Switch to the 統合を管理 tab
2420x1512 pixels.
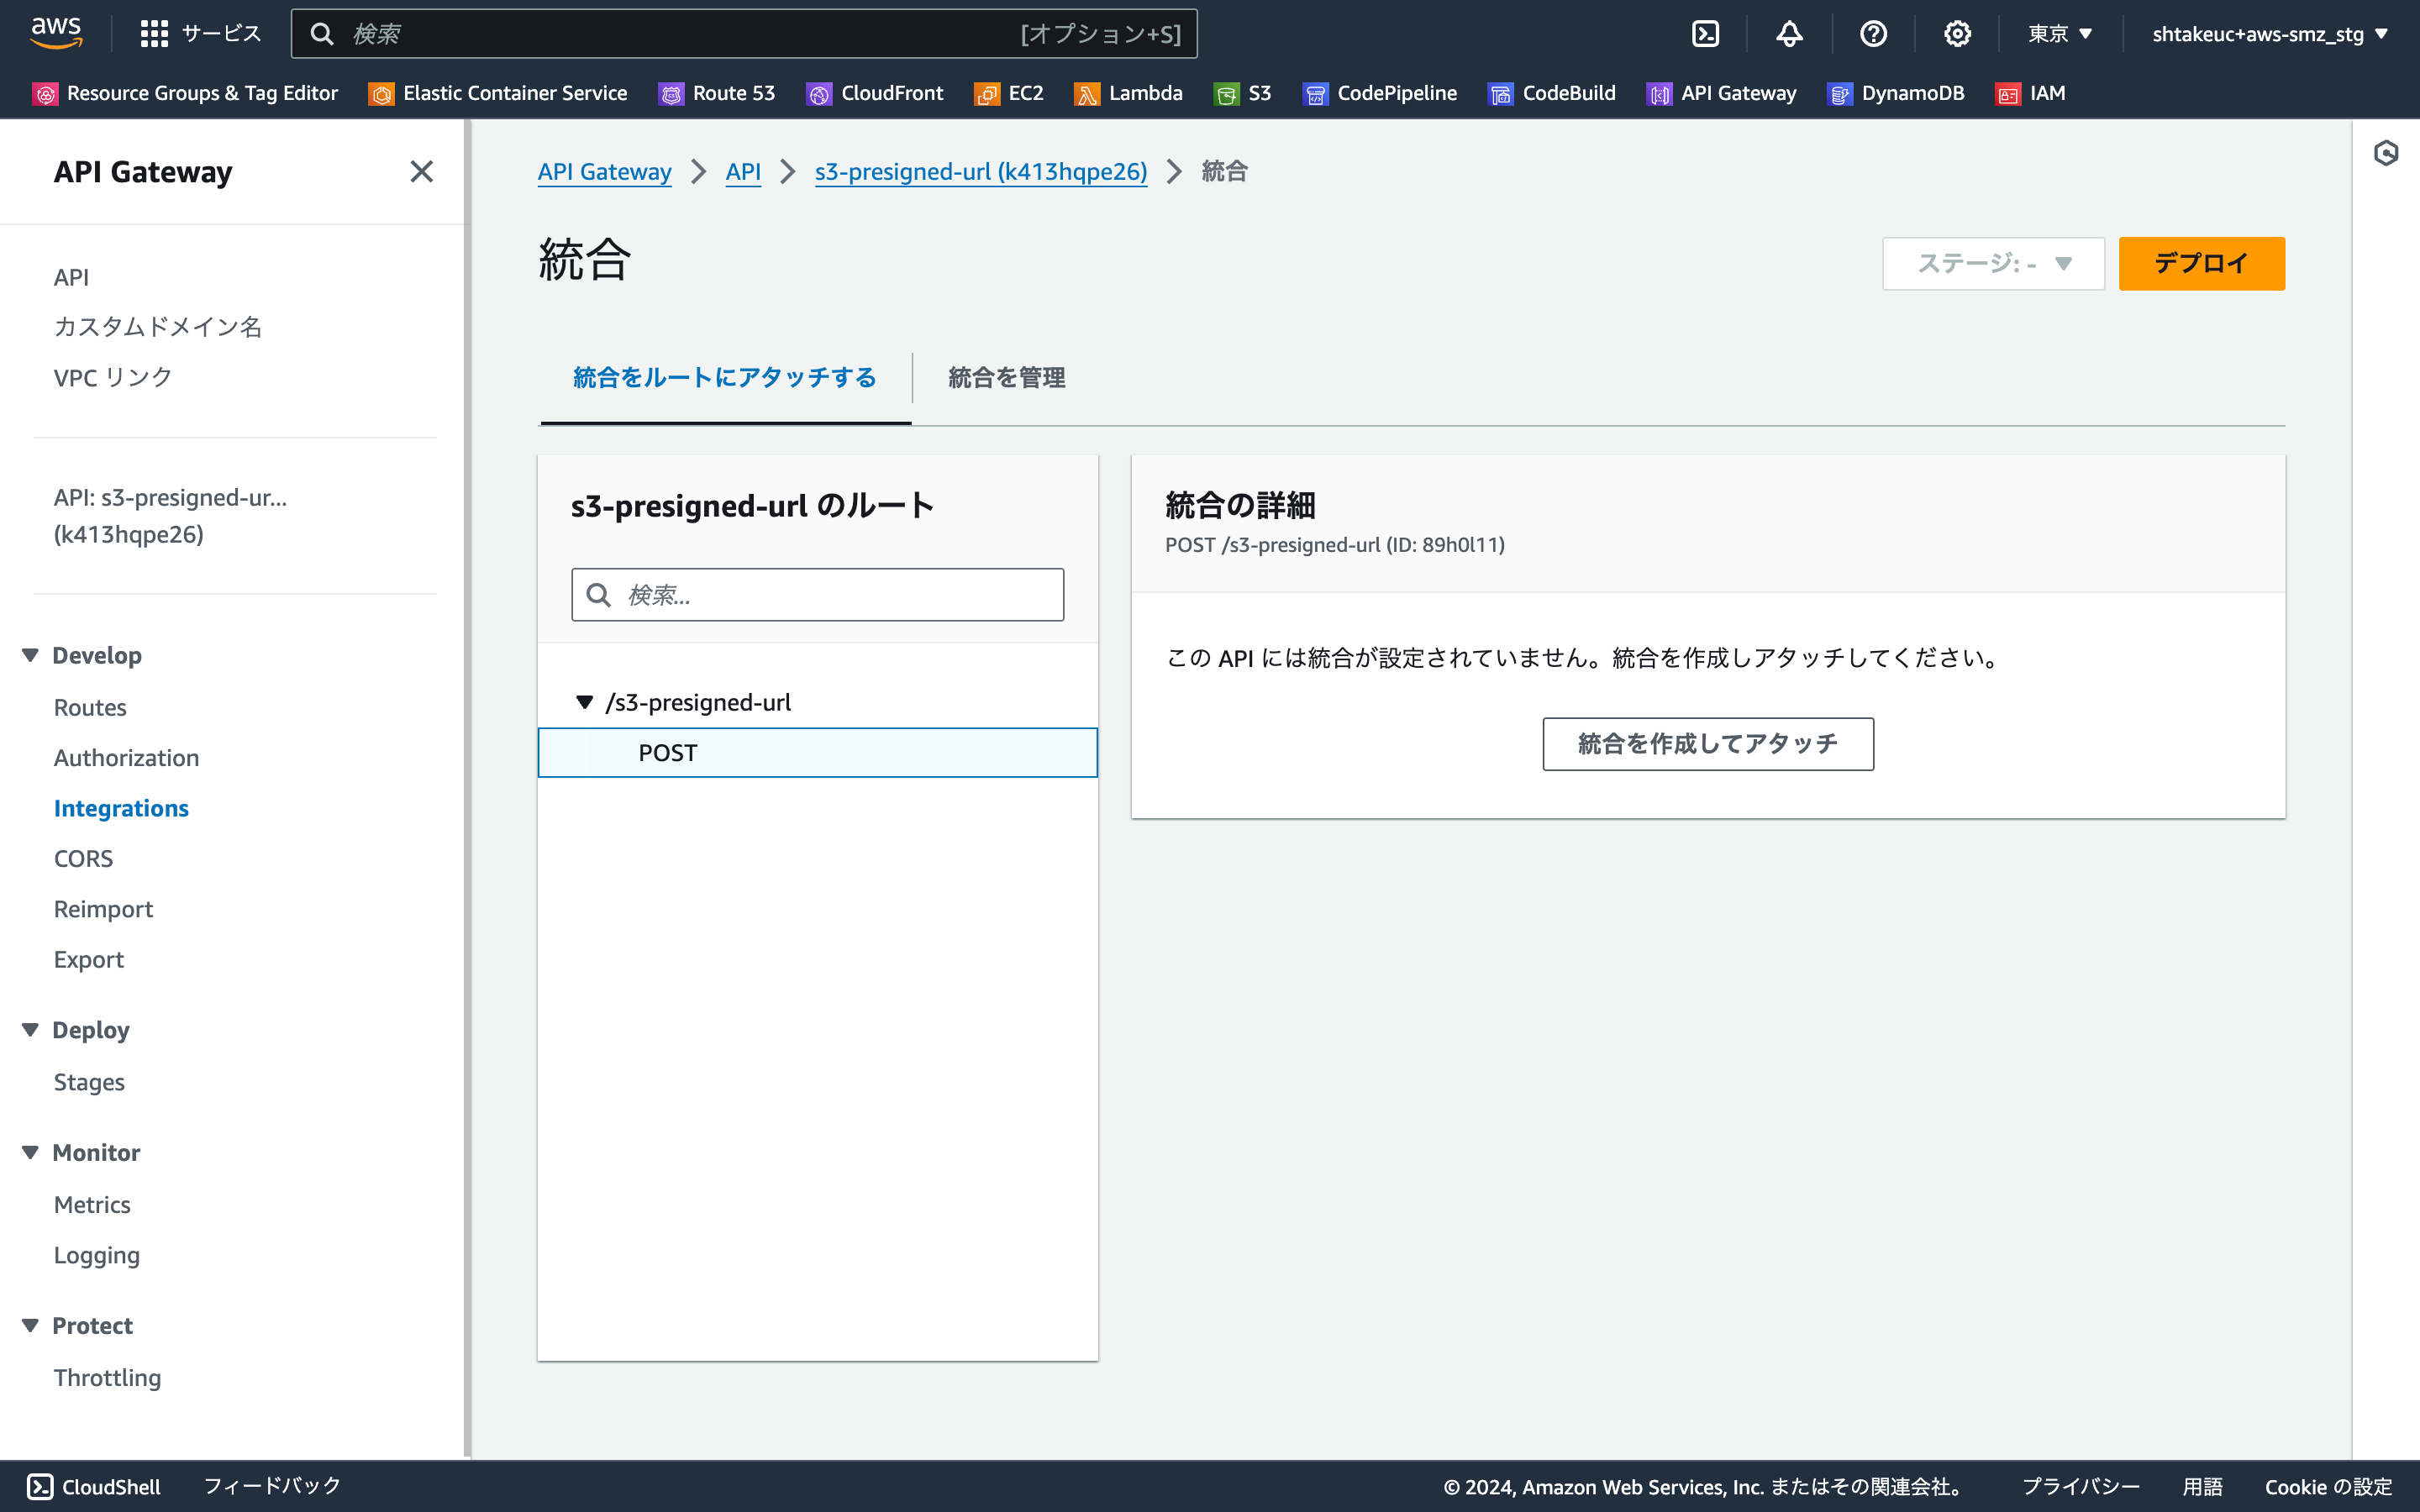(x=1005, y=378)
